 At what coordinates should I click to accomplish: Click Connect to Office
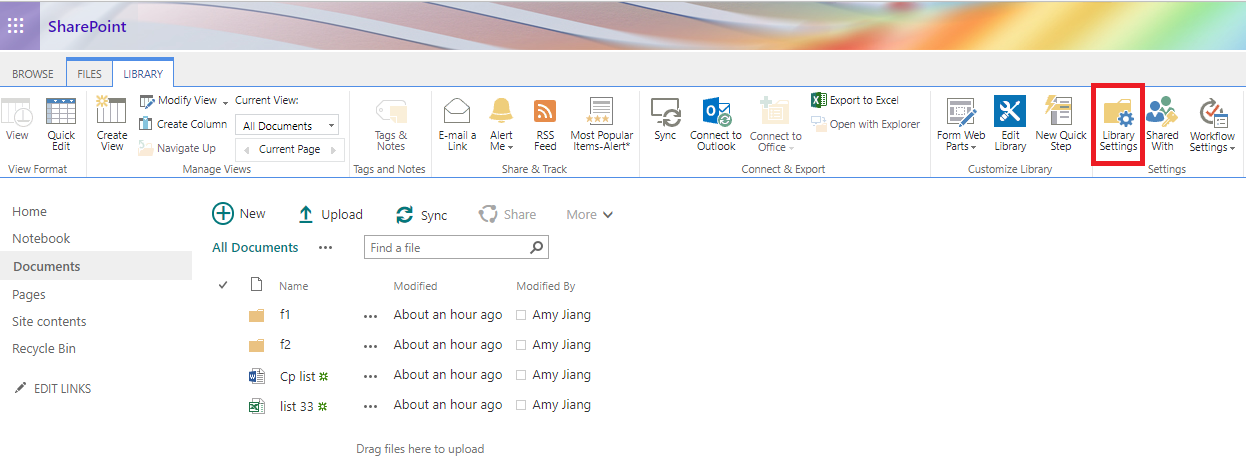(x=775, y=125)
